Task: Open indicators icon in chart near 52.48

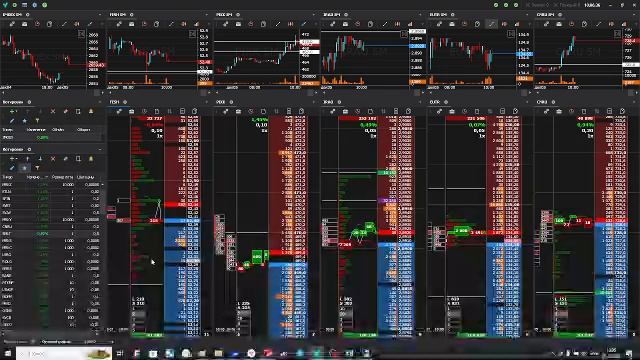Action: coord(197,24)
